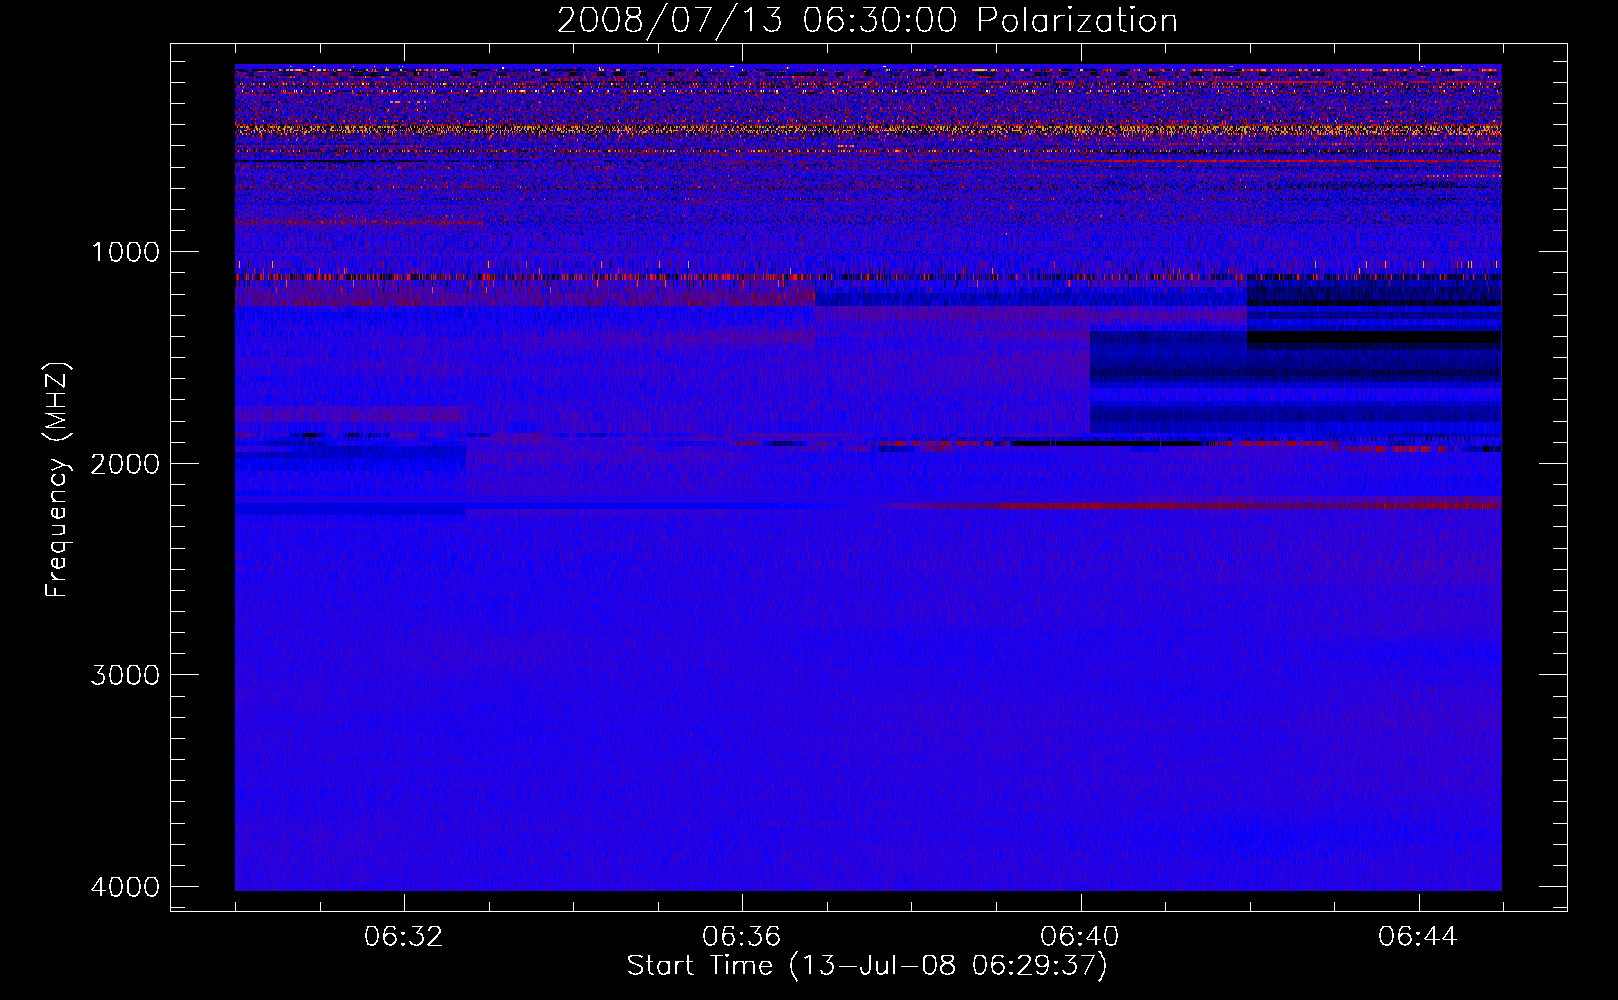Click the 3000 frequency tick label
This screenshot has width=1618, height=1000.
[x=125, y=675]
